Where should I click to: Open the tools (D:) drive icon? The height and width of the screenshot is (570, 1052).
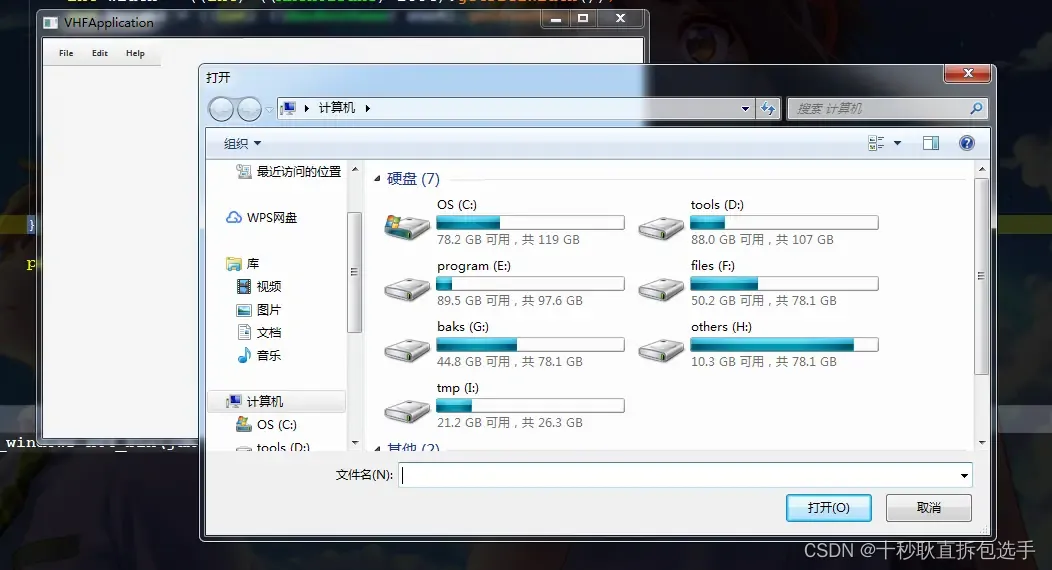pos(661,228)
